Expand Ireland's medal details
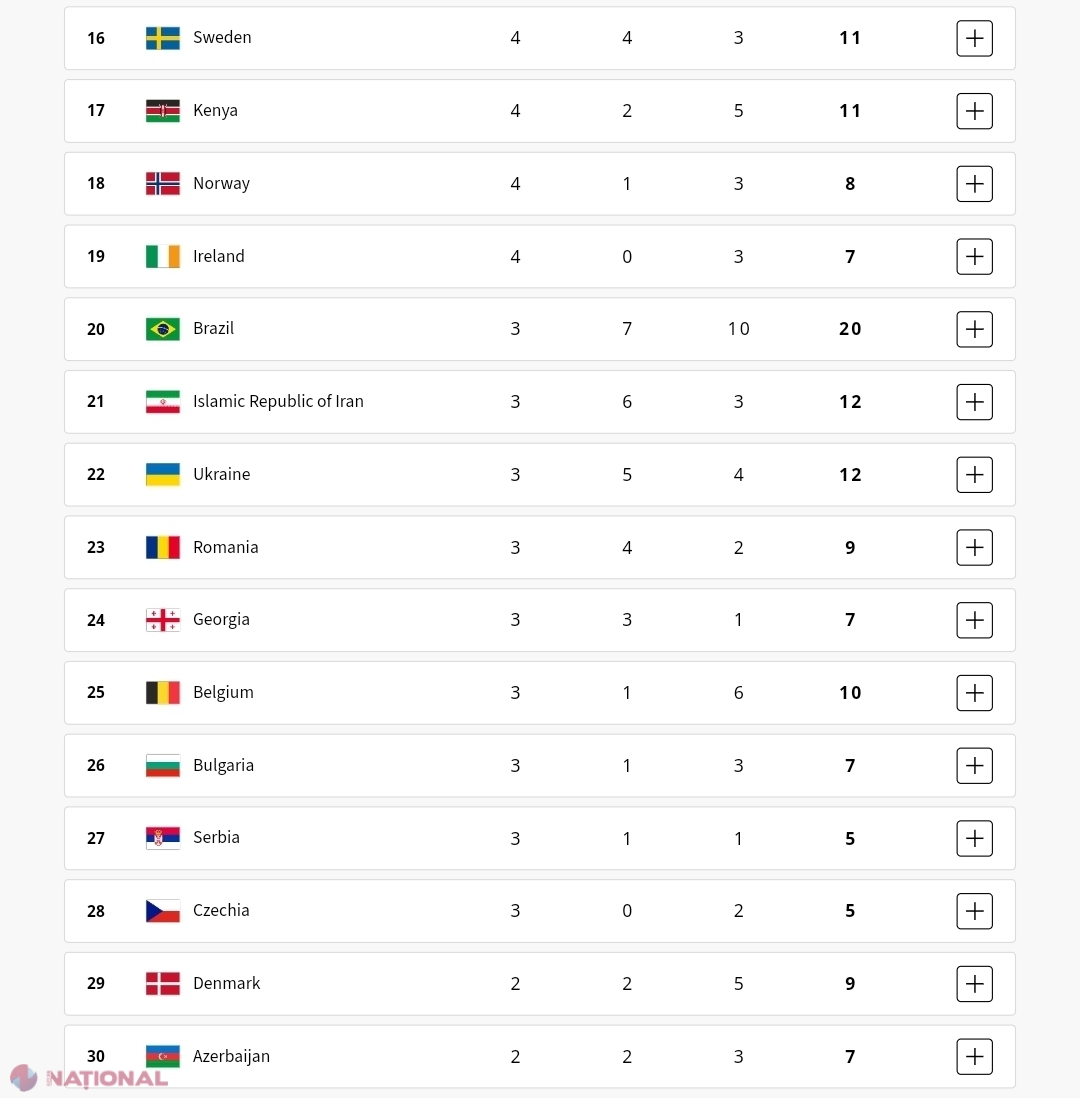Image resolution: width=1080 pixels, height=1098 pixels. 974,256
